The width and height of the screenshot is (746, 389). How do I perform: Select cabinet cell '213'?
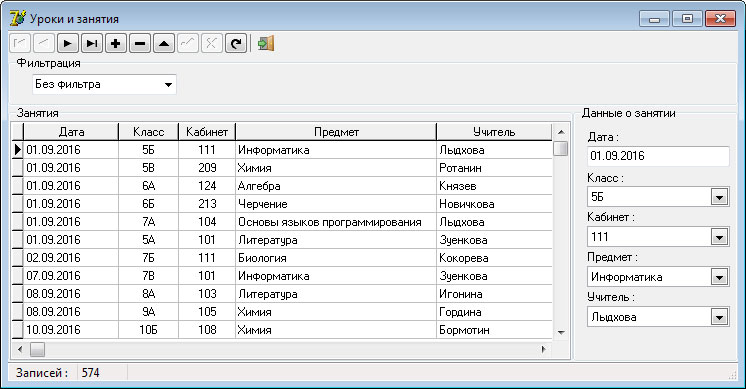pos(207,204)
